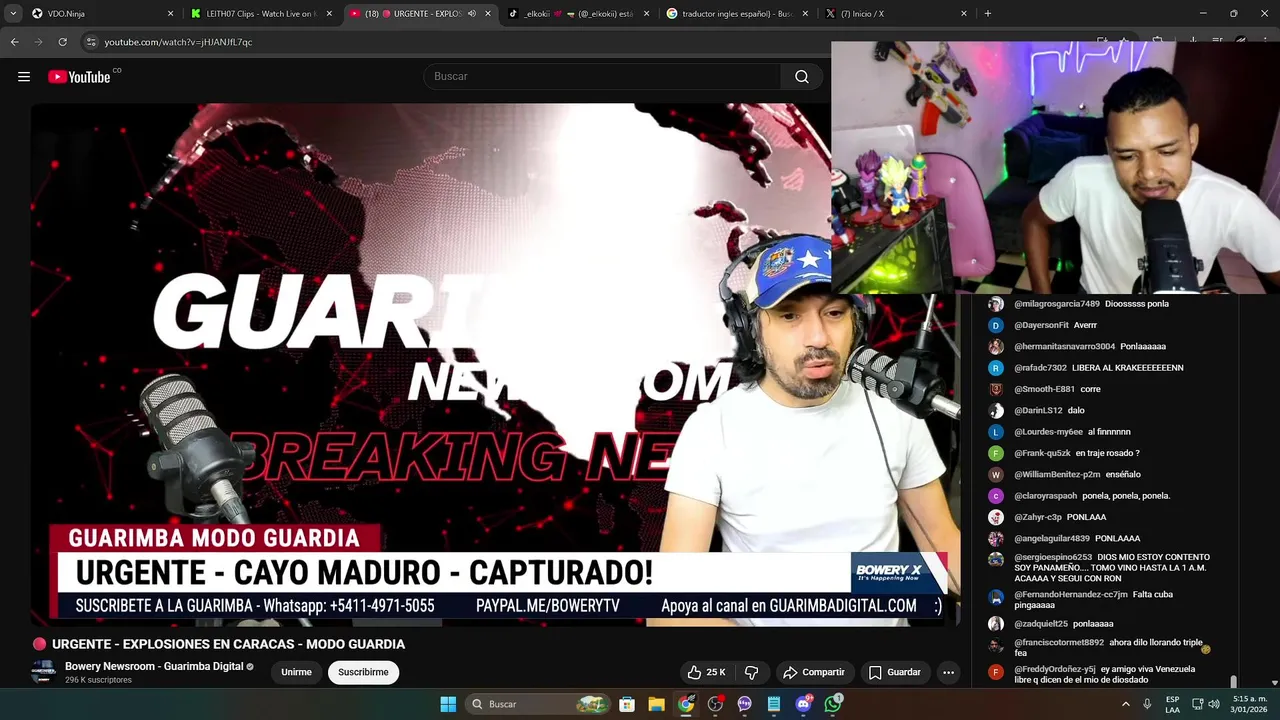Click chat author @DarinLS12
The height and width of the screenshot is (720, 1280).
1038,411
